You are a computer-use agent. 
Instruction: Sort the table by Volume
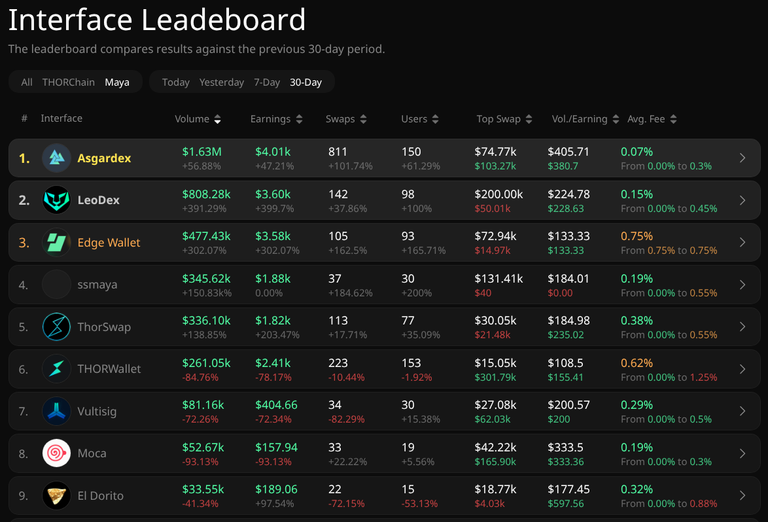click(x=198, y=119)
